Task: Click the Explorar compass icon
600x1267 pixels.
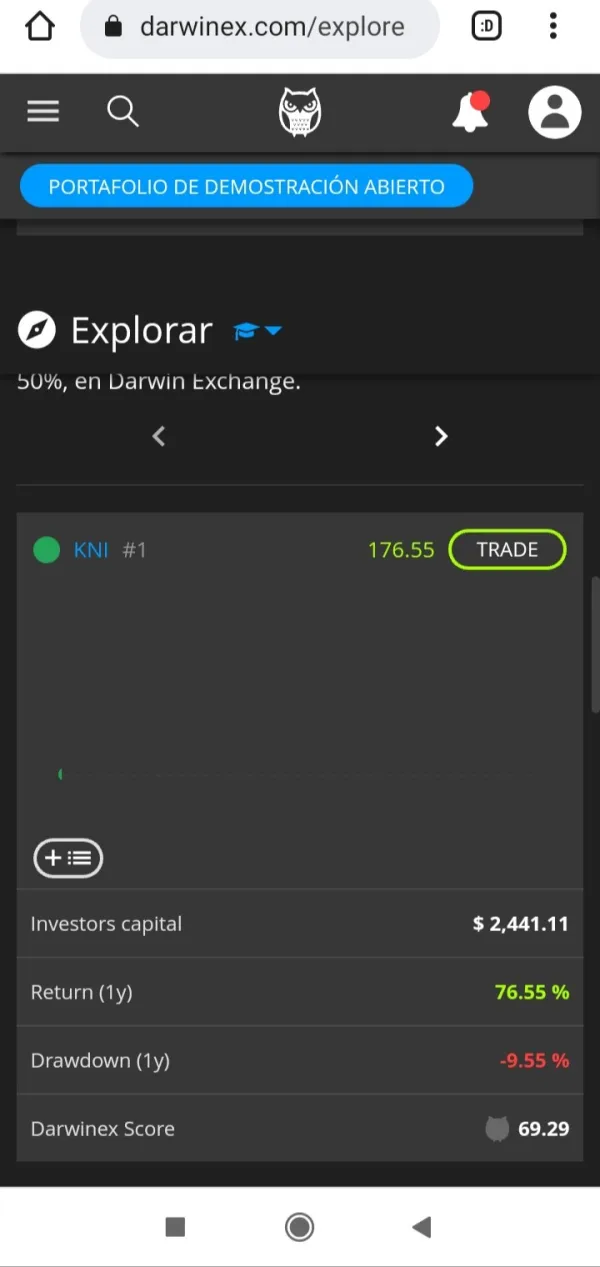Action: (36, 330)
